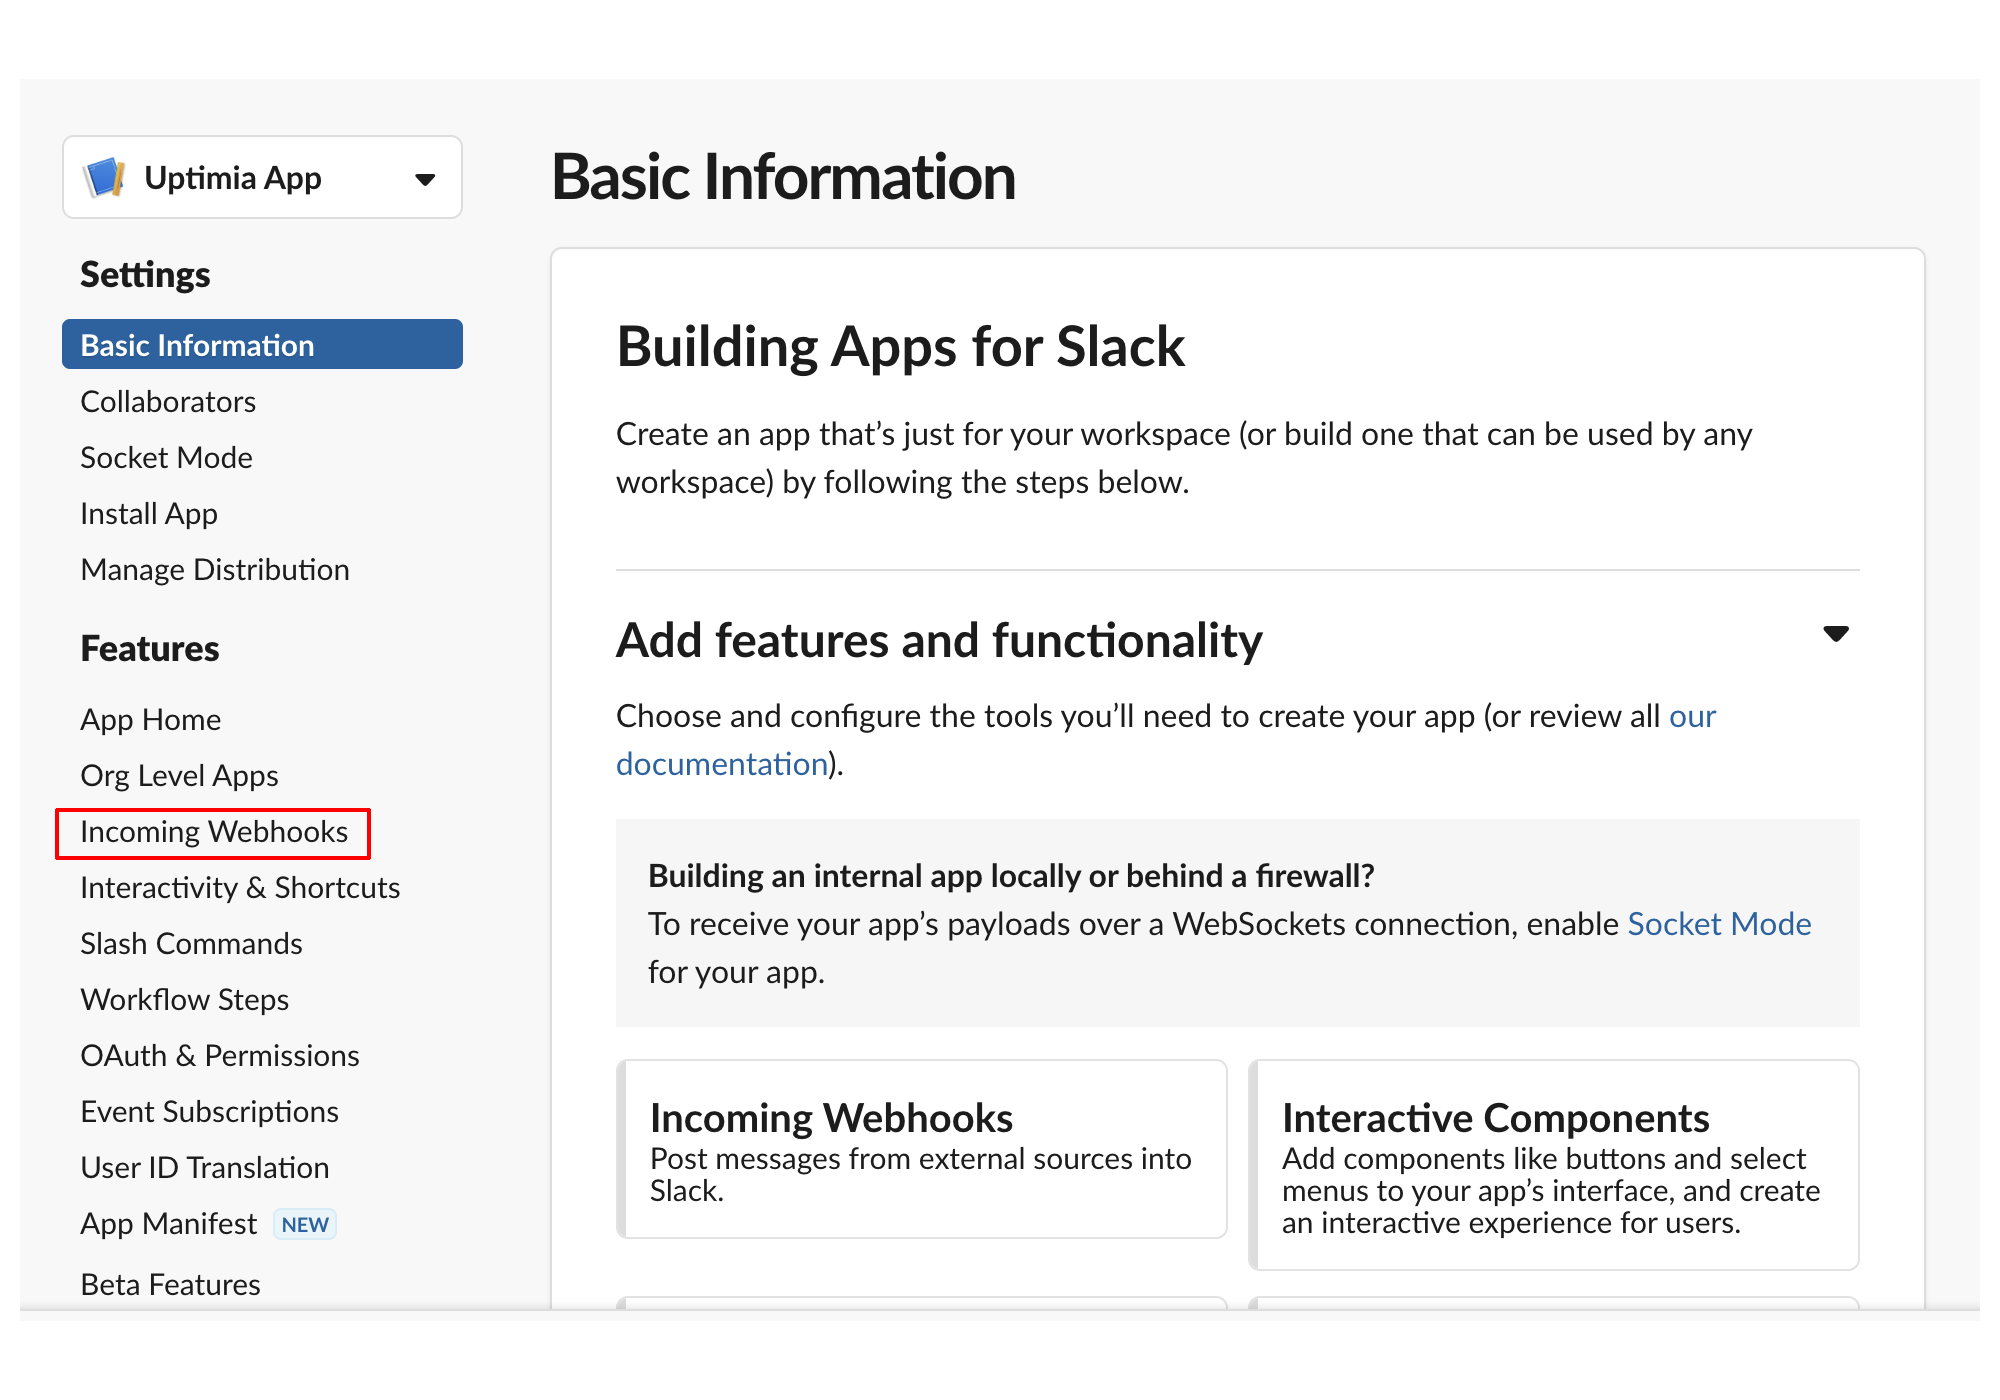
Task: Click the Features section header
Action: click(150, 649)
